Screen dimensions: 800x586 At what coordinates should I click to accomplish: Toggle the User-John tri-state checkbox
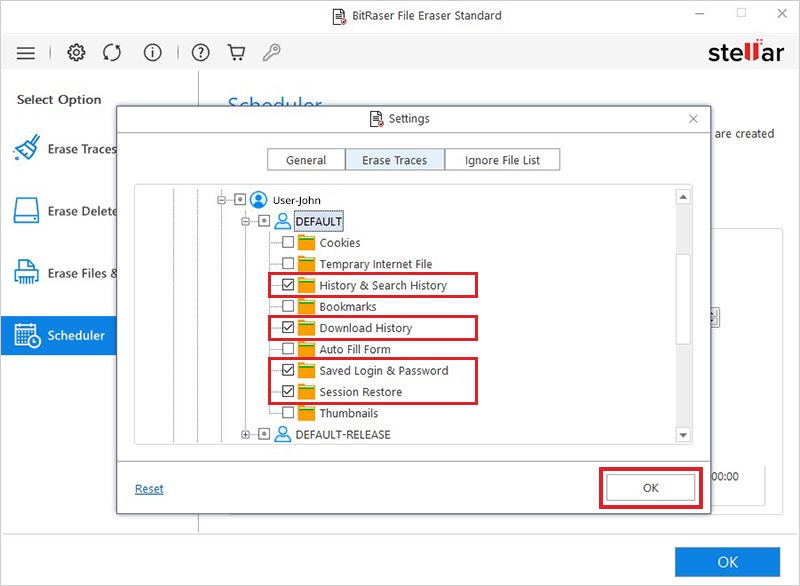point(240,199)
